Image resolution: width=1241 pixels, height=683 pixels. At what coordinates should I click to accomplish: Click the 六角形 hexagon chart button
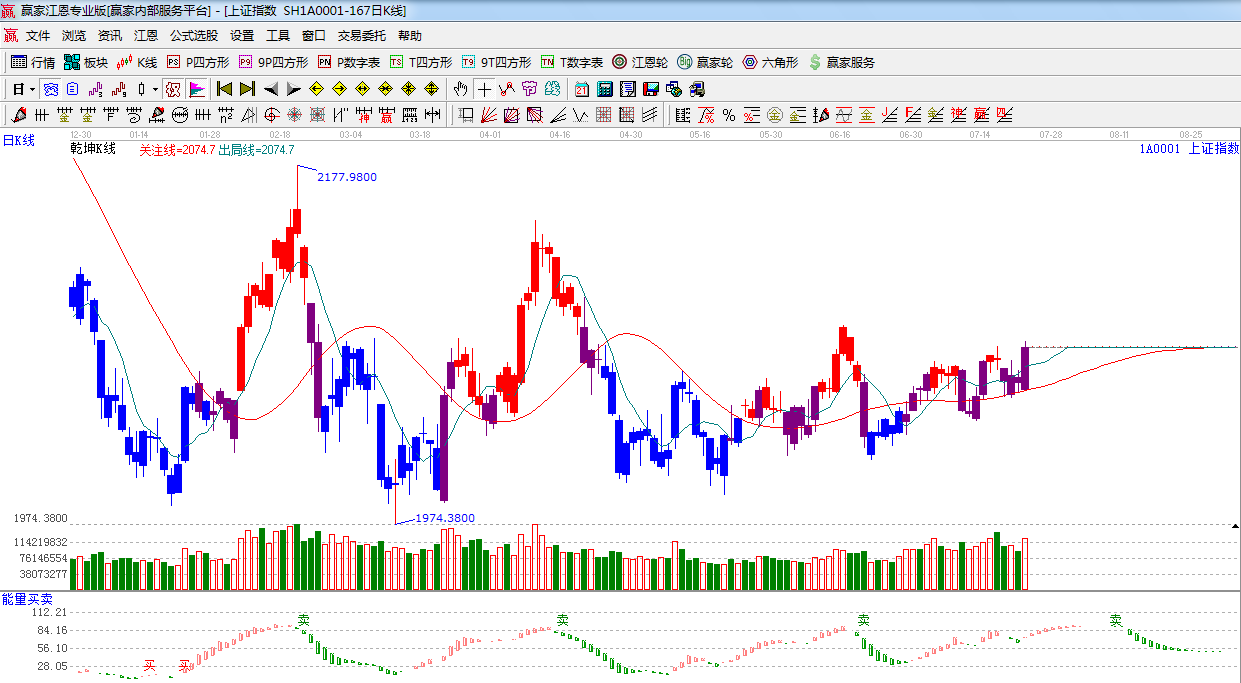(x=771, y=62)
